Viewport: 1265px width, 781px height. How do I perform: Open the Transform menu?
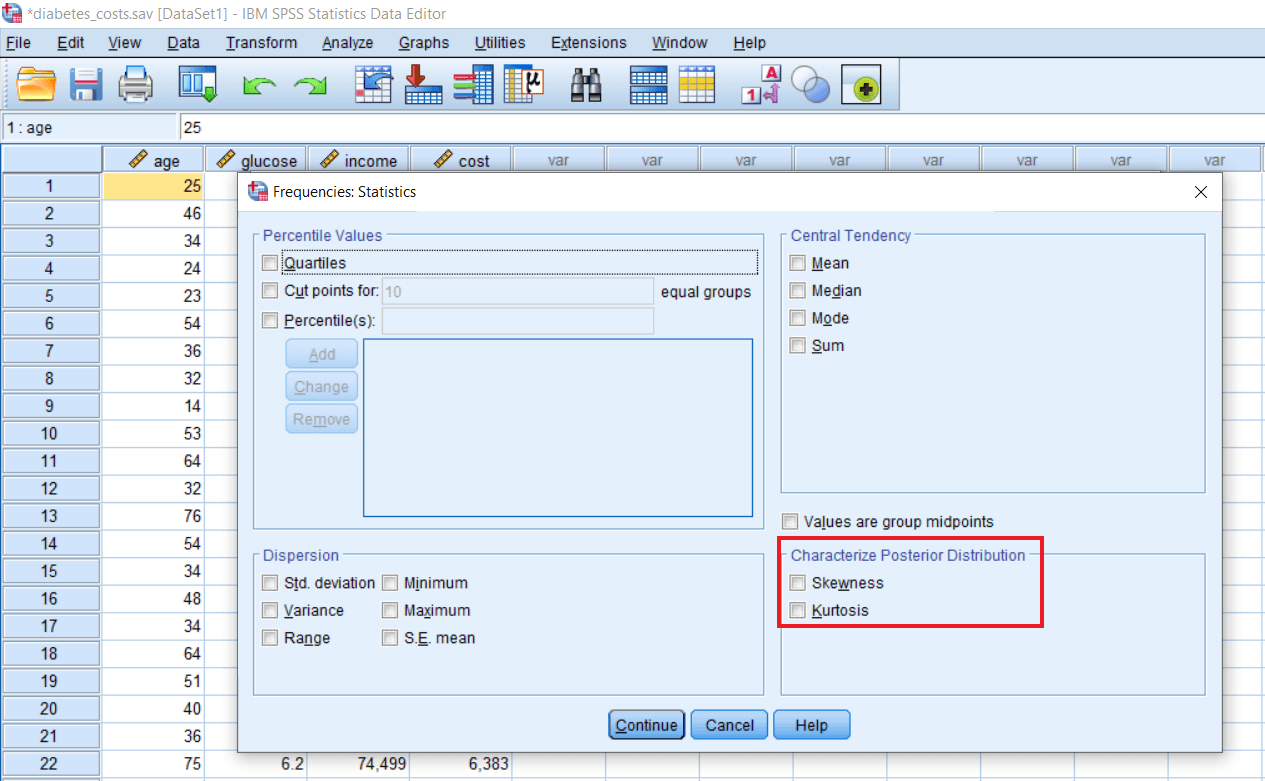click(x=261, y=43)
